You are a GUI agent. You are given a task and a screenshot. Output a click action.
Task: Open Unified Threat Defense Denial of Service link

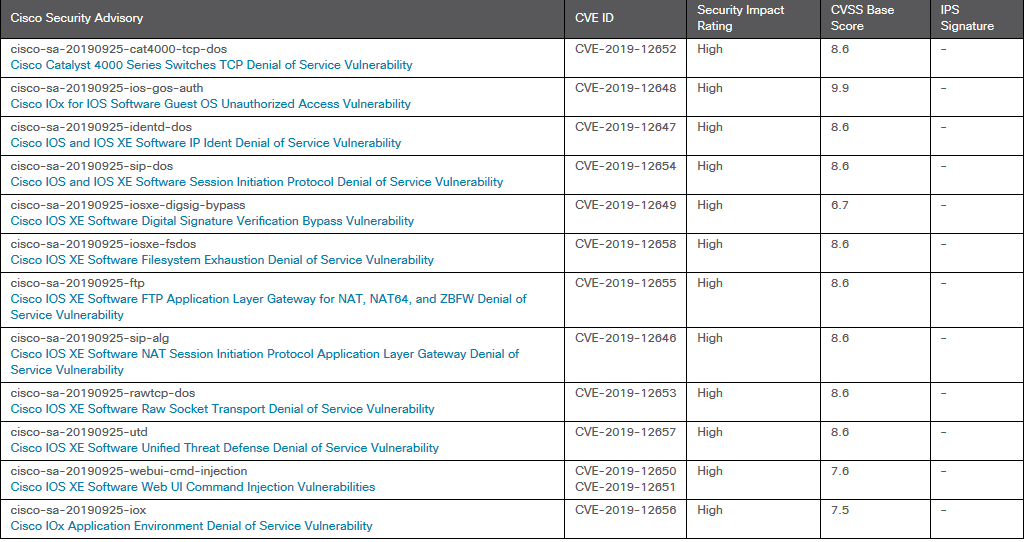pyautogui.click(x=224, y=448)
